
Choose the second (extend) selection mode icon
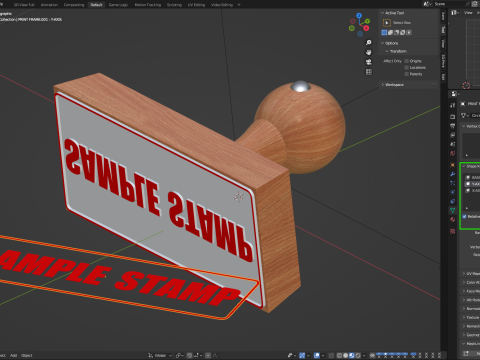click(390, 32)
